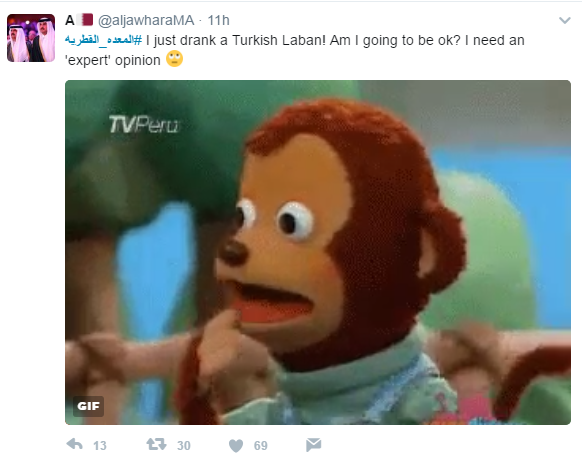
Task: Retweet this tweet using the retweet icon
Action: click(156, 444)
